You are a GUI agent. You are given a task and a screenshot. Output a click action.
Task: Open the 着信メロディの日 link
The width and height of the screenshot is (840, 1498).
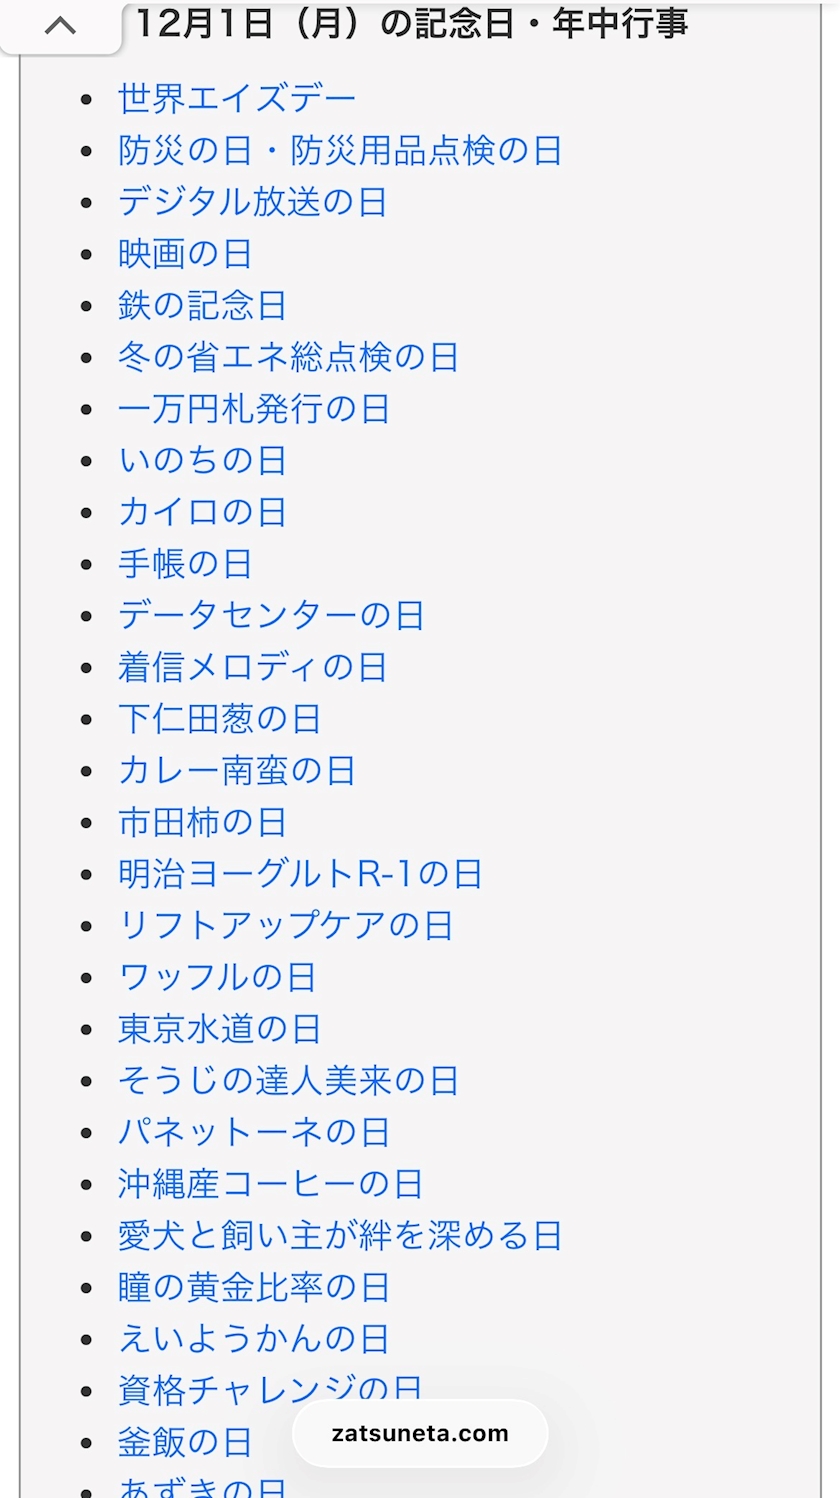click(252, 667)
